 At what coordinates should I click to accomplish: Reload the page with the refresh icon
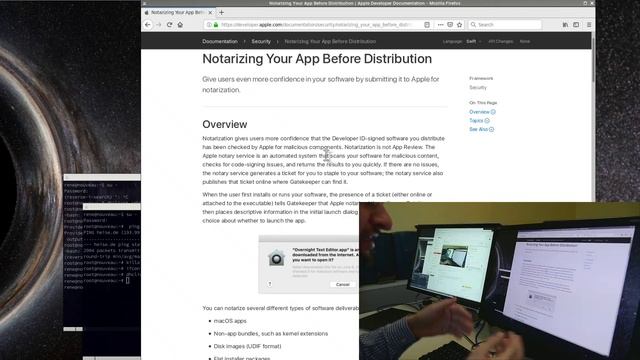pyautogui.click(x=169, y=25)
